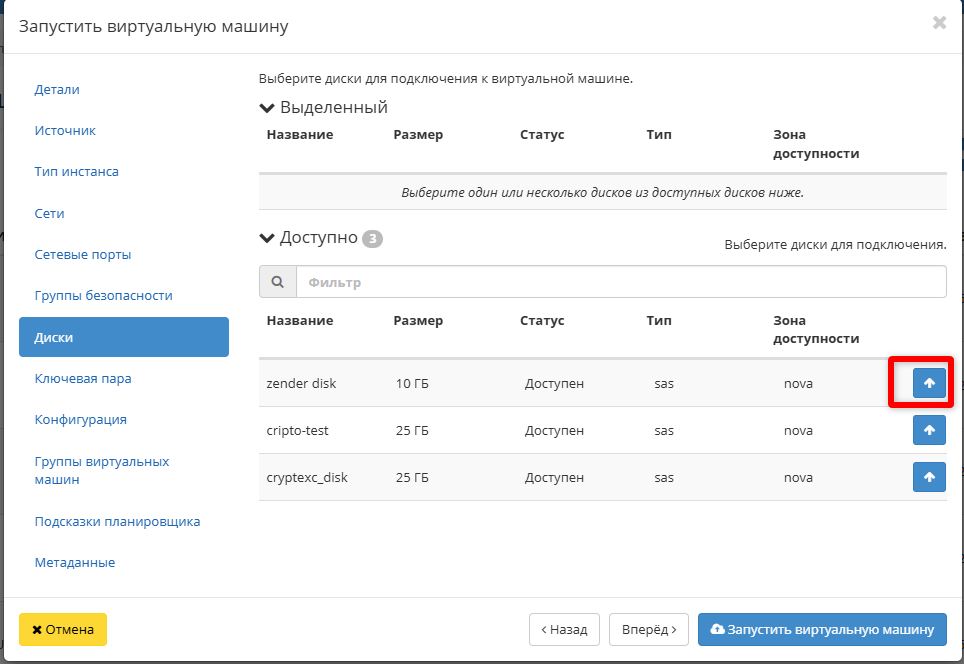Open the Метаданные tab

pyautogui.click(x=75, y=562)
